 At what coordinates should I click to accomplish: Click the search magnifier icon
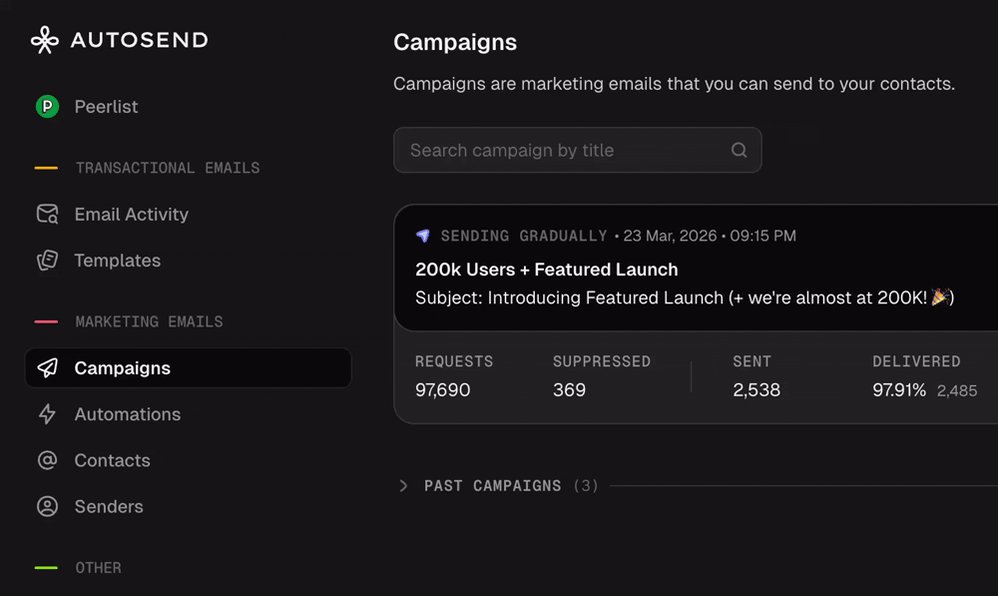point(739,150)
